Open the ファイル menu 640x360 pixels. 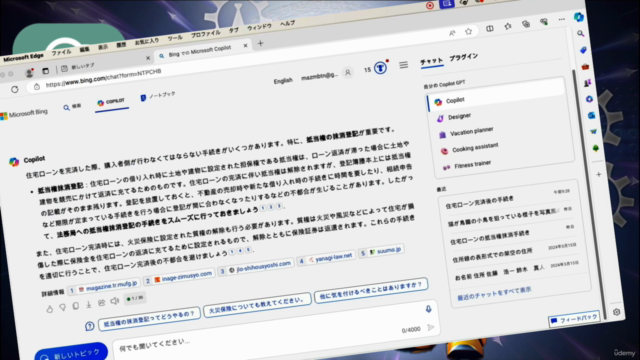[61, 52]
